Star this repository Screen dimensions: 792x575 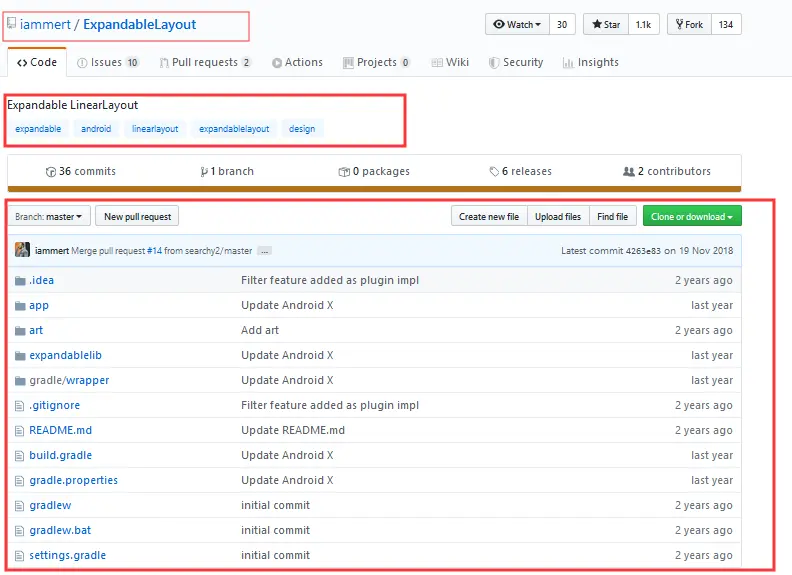pos(606,24)
